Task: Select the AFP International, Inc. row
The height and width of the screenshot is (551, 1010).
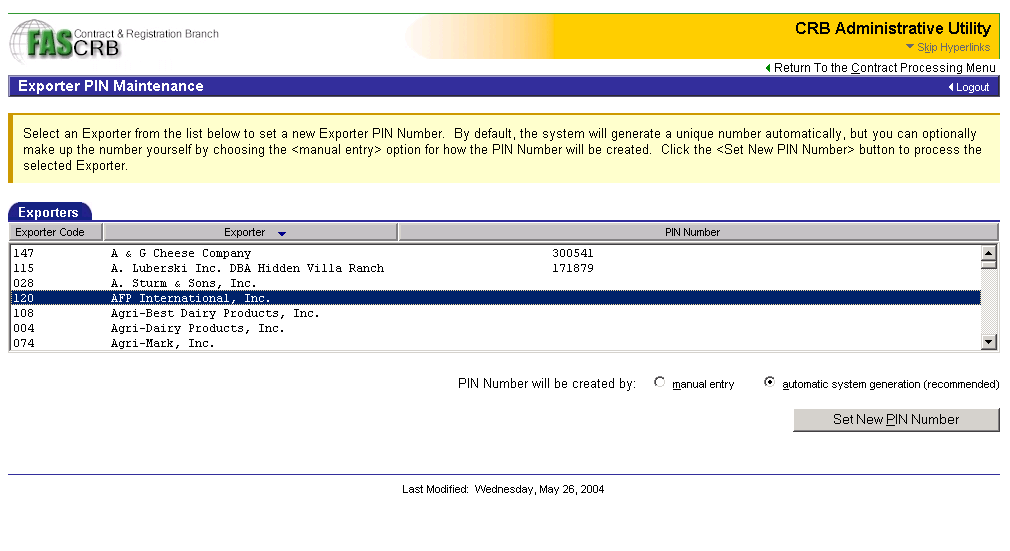Action: tap(495, 298)
